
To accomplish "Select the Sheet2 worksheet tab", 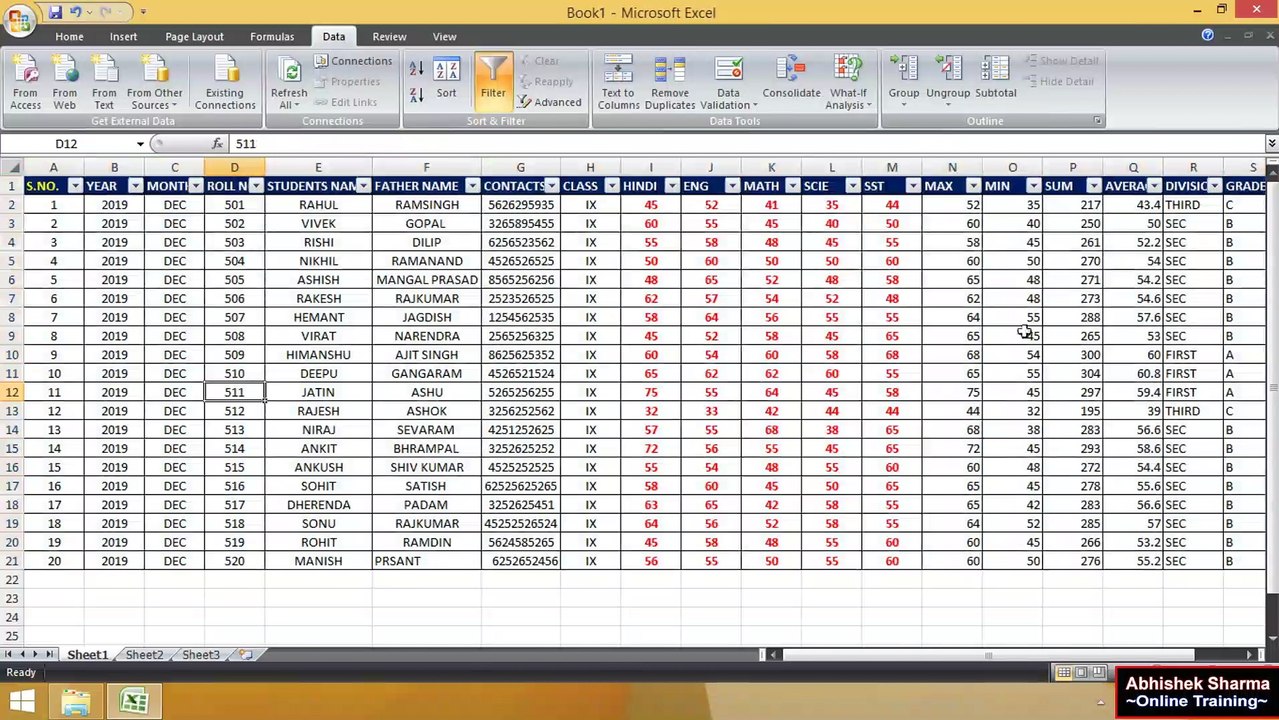I will pyautogui.click(x=144, y=655).
